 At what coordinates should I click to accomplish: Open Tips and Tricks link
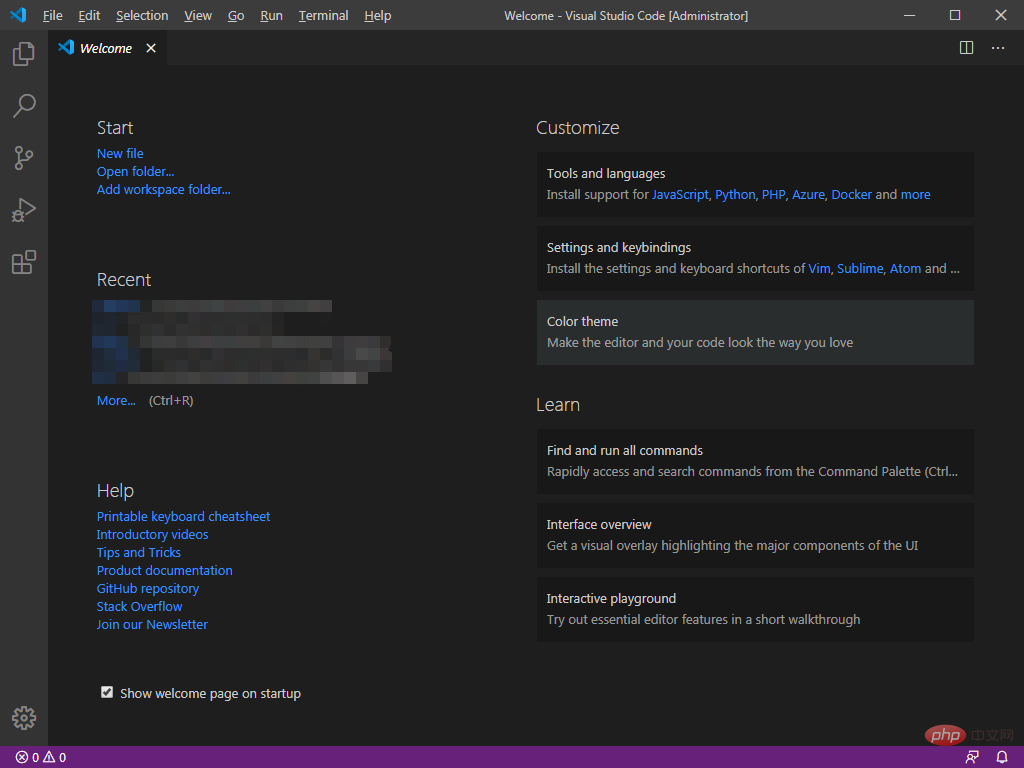(138, 552)
